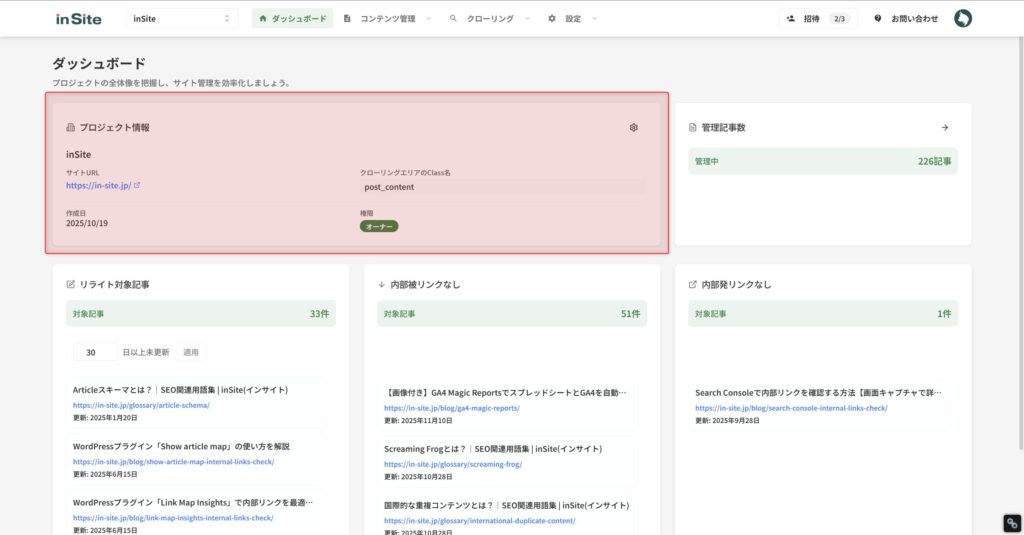Image resolution: width=1024 pixels, height=535 pixels.
Task: Click the 更新: 2025年1月20日 date text
Action: click(105, 417)
